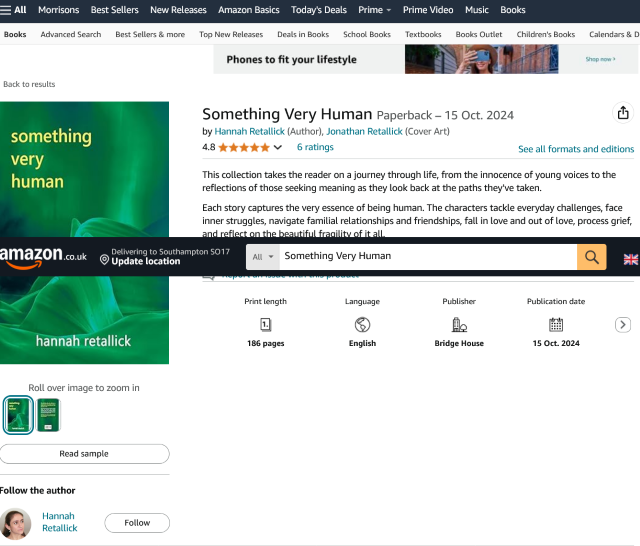Click the UK flag language icon
This screenshot has height=546, width=640.
[630, 258]
